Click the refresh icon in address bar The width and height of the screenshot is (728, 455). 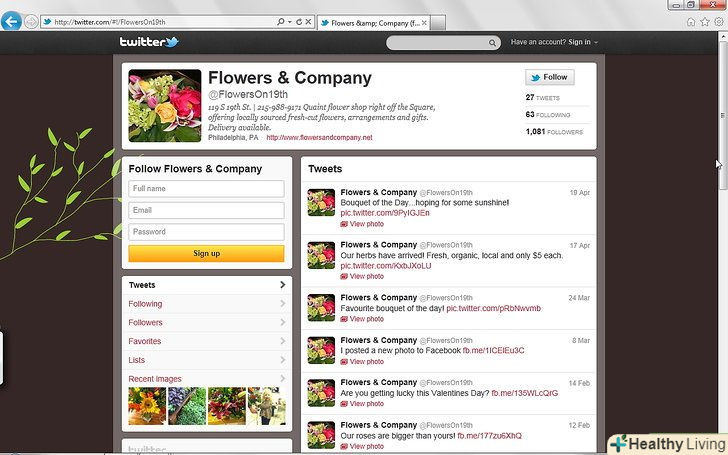coord(299,22)
